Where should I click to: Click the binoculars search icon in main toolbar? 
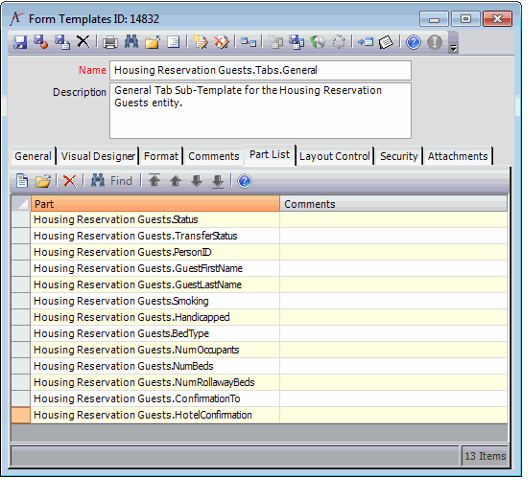pyautogui.click(x=131, y=42)
